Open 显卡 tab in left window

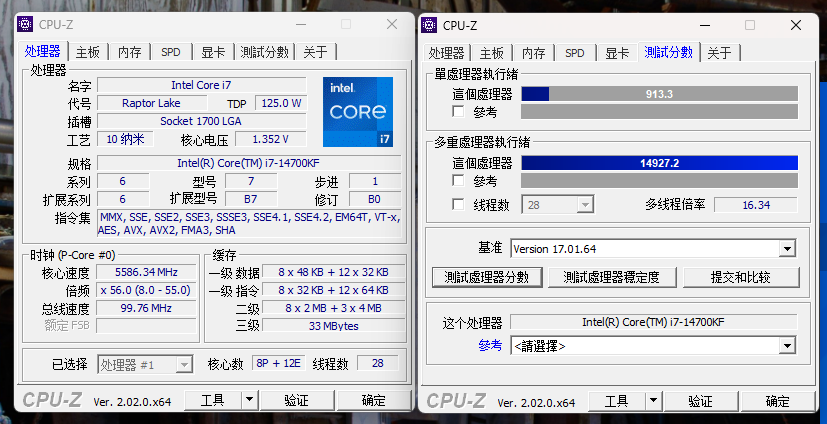point(213,52)
